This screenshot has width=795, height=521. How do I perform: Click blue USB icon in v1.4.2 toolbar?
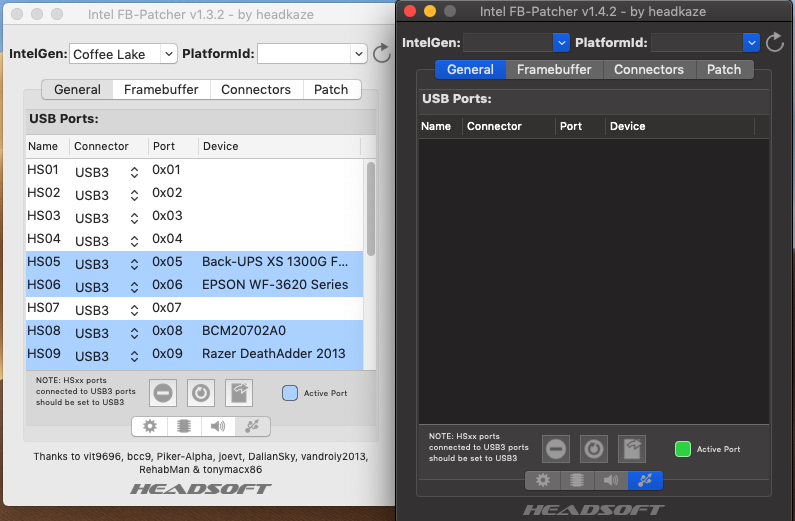coord(645,480)
